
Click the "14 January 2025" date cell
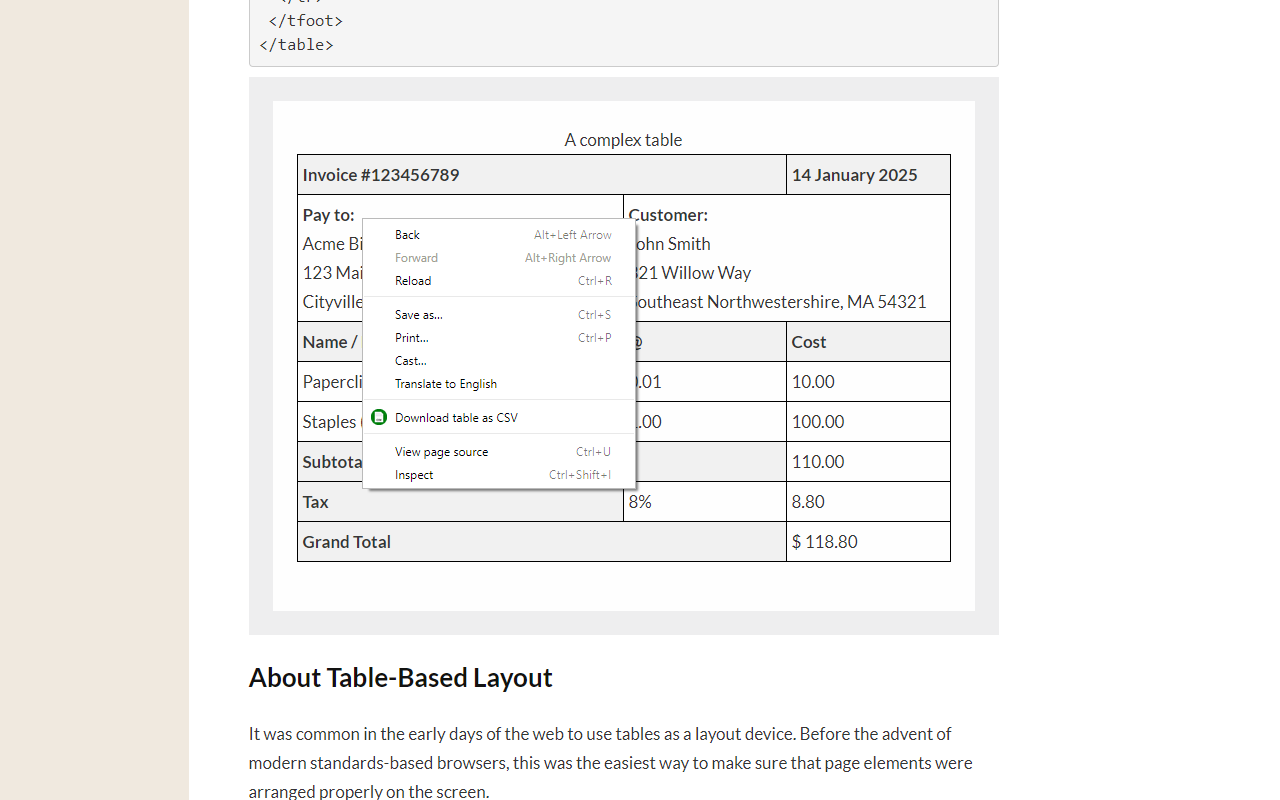854,174
